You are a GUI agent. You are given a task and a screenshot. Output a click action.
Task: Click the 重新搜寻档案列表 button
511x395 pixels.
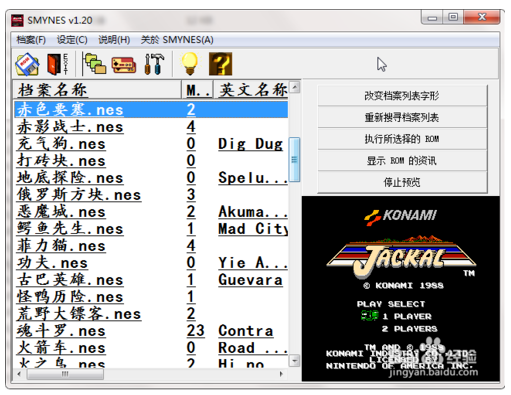coord(402,117)
